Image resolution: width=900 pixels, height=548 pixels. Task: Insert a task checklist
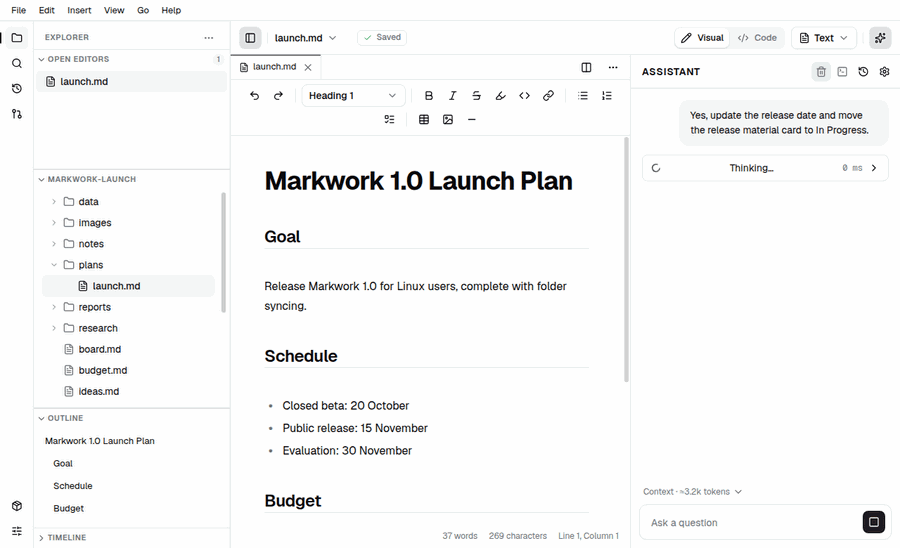click(x=389, y=119)
